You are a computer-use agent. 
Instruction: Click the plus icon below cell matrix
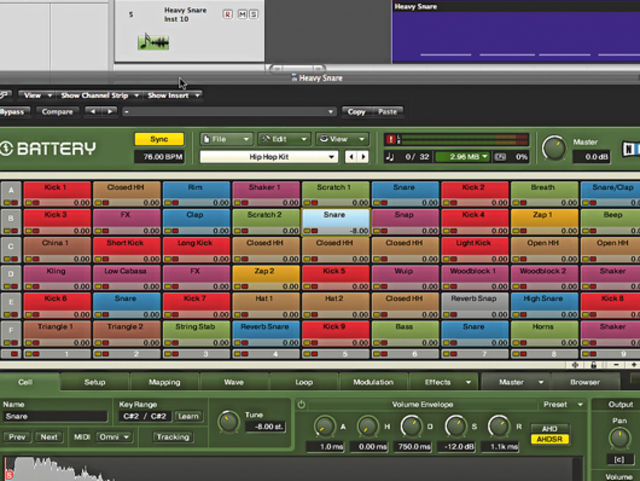(634, 365)
